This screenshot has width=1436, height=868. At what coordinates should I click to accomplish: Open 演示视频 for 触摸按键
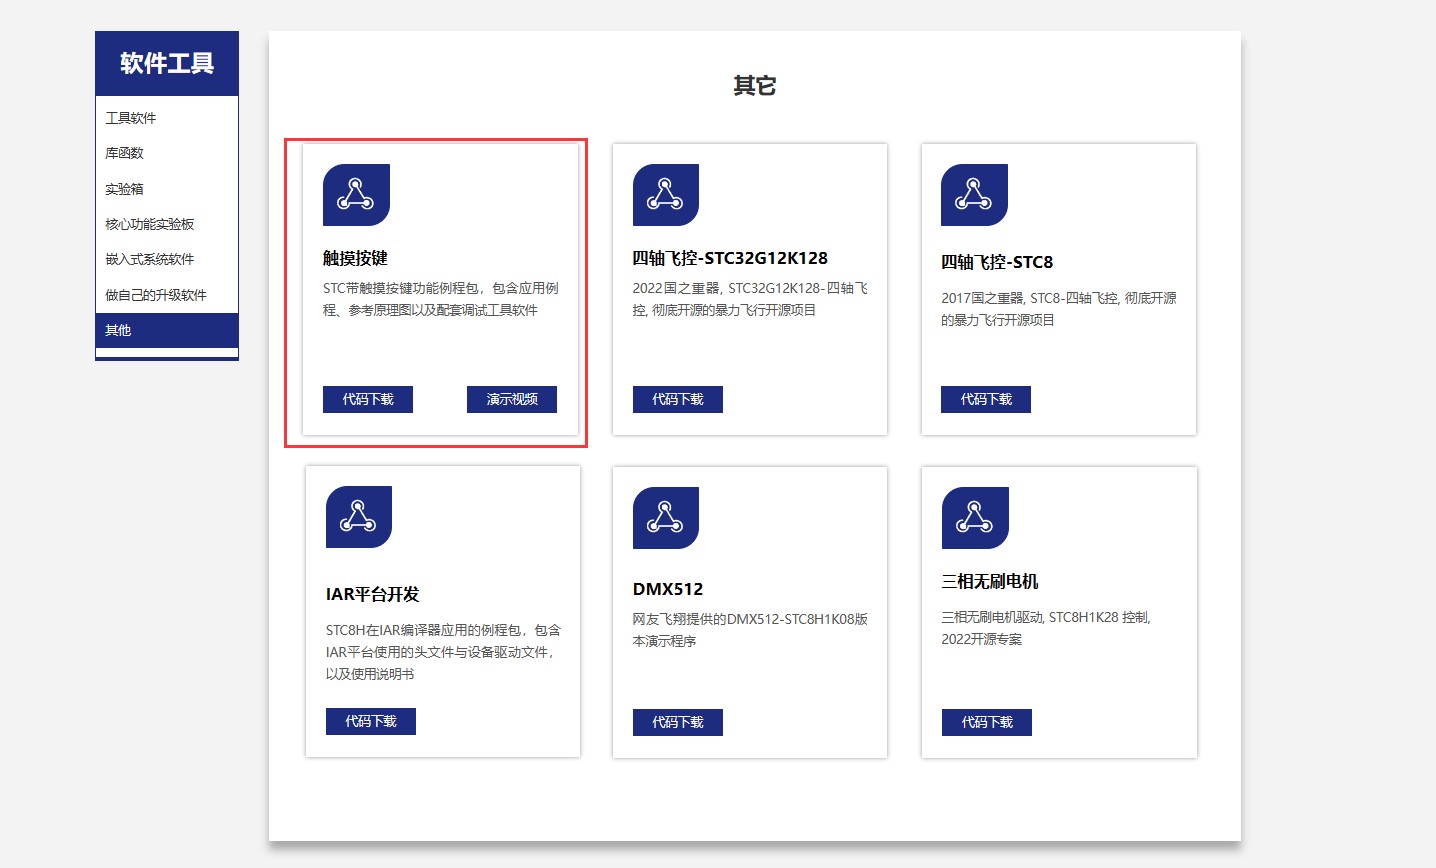(x=512, y=399)
